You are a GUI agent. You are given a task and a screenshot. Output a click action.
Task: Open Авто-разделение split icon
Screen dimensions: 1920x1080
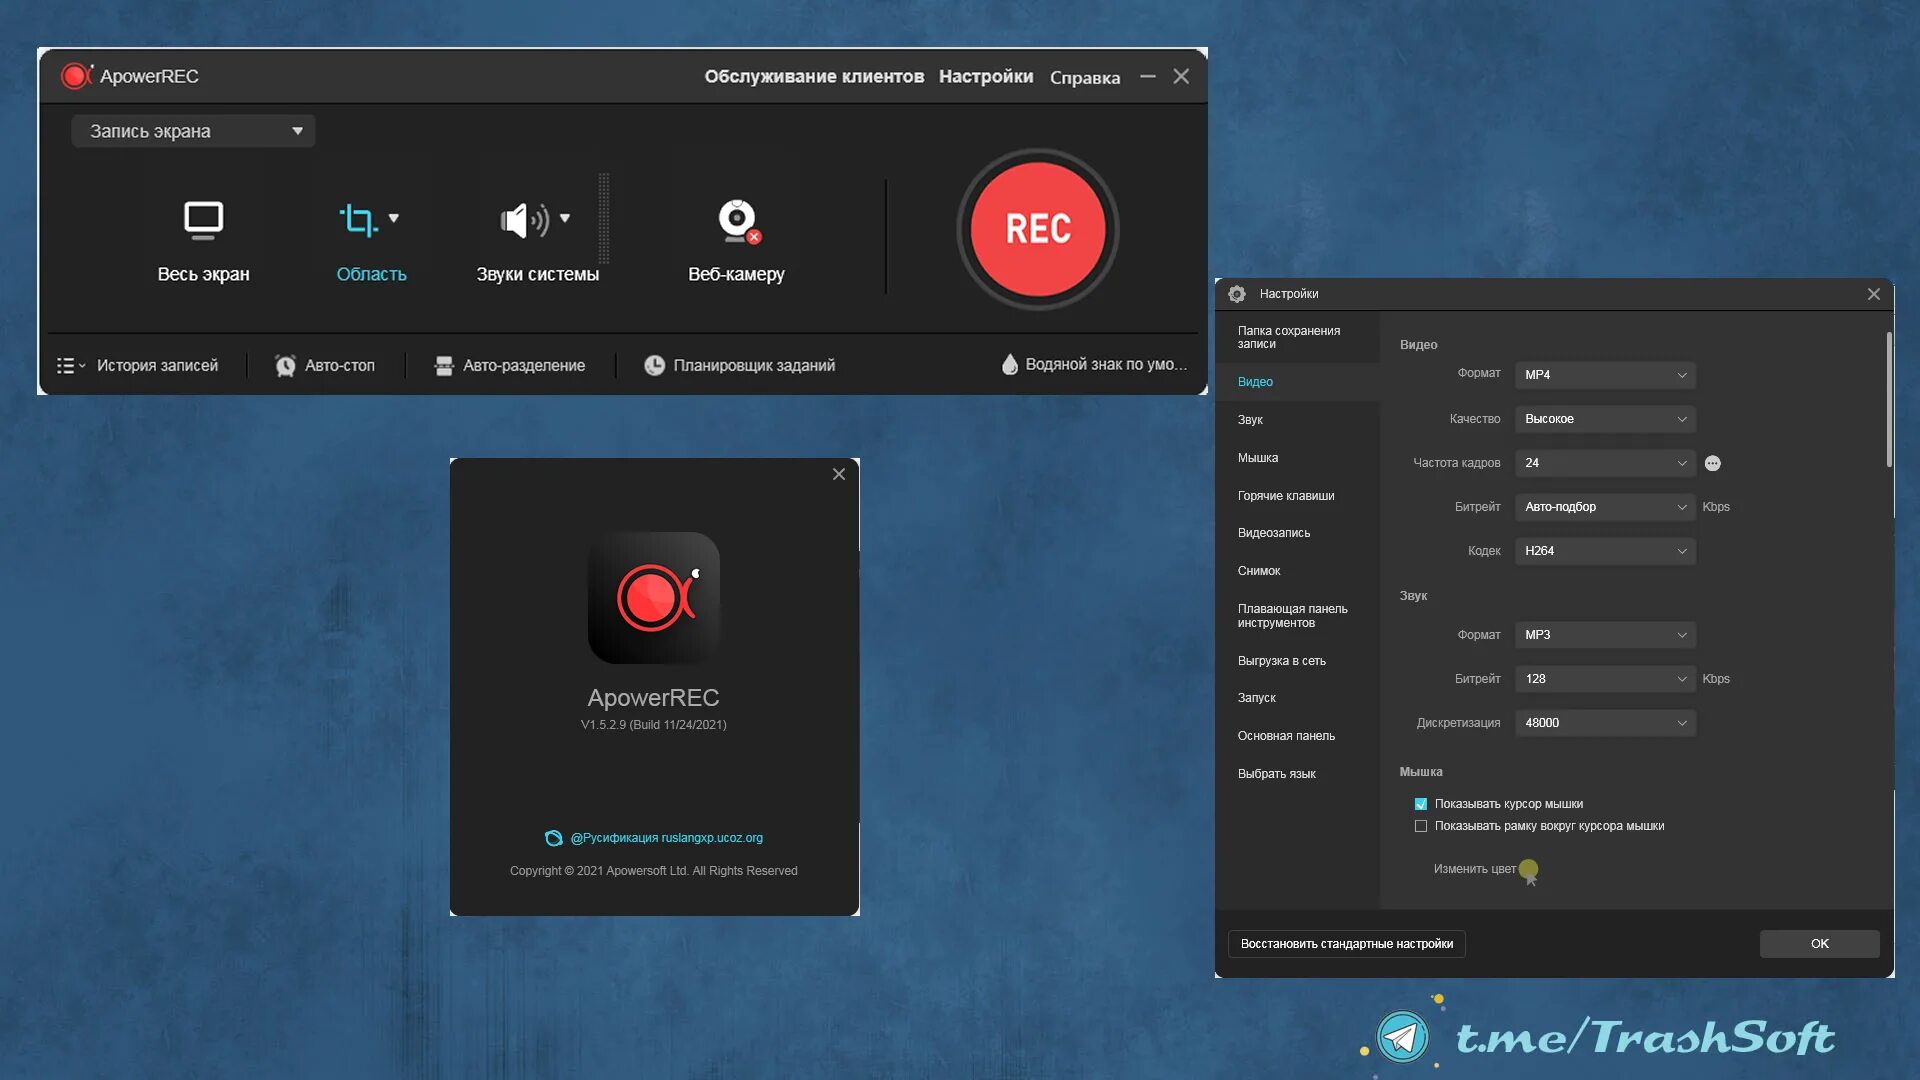point(444,366)
